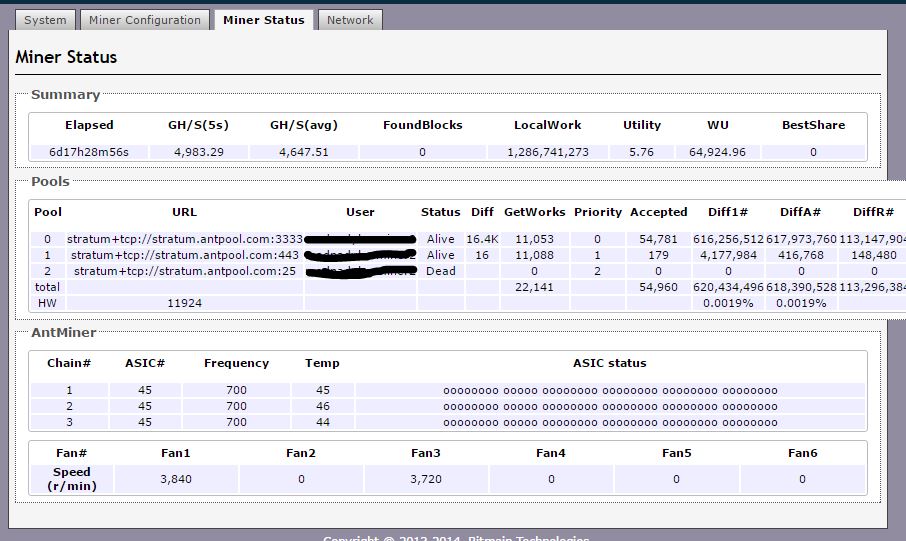Click the Elapsed value 6d17h28m56s
This screenshot has height=541, width=906.
click(89, 152)
